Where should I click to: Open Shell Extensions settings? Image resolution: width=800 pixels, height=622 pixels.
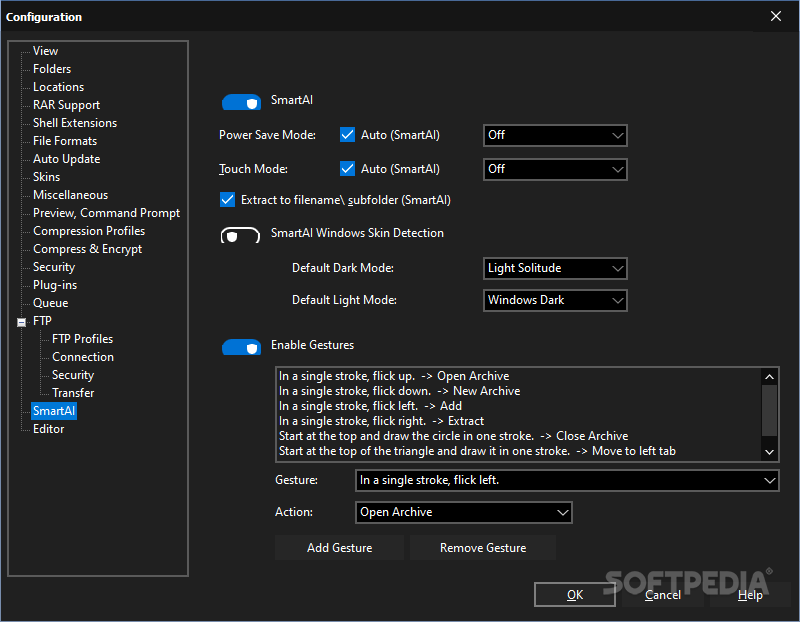(74, 123)
